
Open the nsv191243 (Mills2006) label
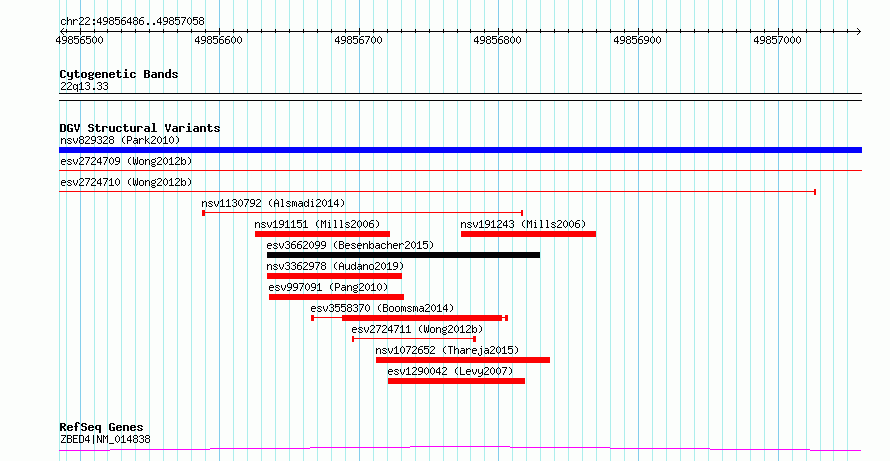pos(523,224)
